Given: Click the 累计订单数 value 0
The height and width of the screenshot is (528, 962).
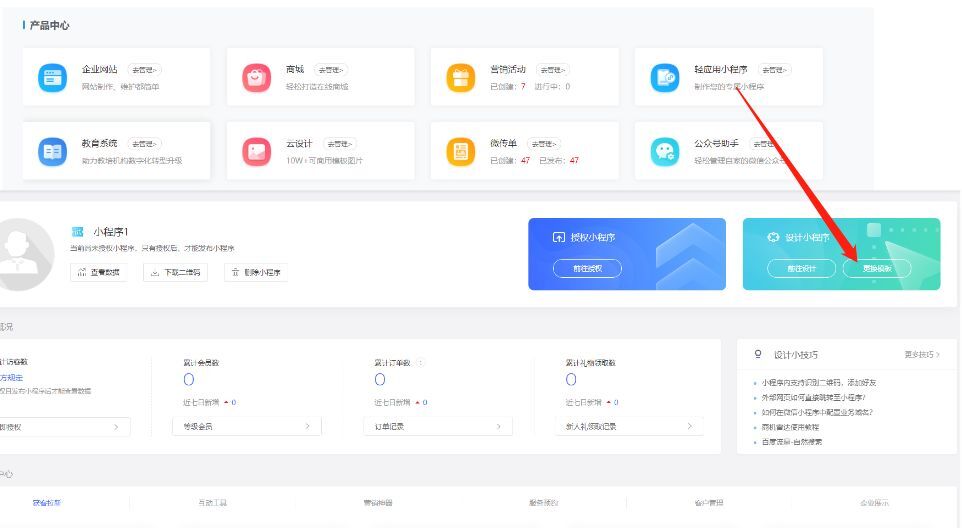Looking at the screenshot, I should (x=380, y=380).
